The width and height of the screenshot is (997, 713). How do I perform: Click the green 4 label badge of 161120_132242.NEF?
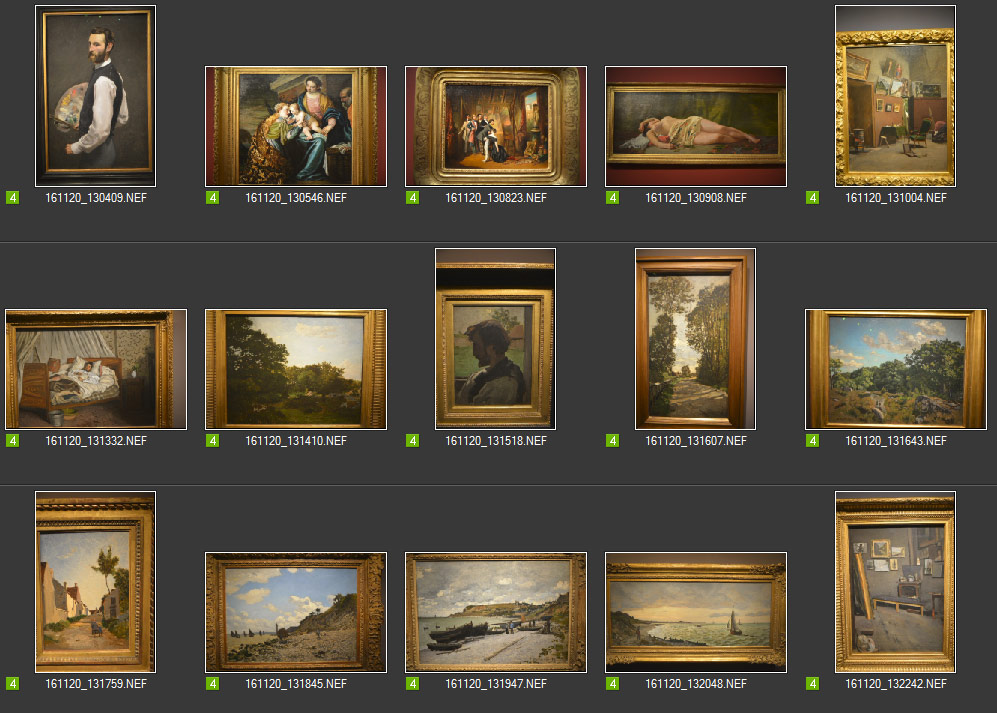tap(813, 684)
